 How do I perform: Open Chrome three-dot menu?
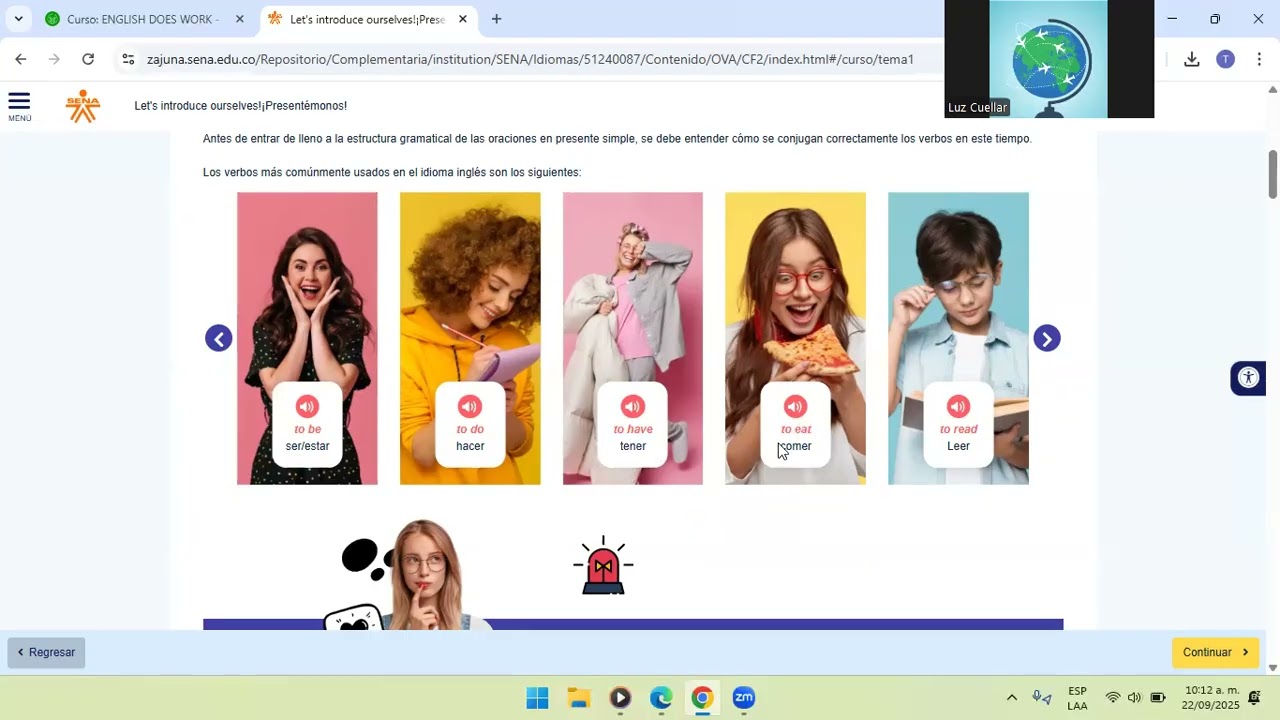pyautogui.click(x=1259, y=59)
